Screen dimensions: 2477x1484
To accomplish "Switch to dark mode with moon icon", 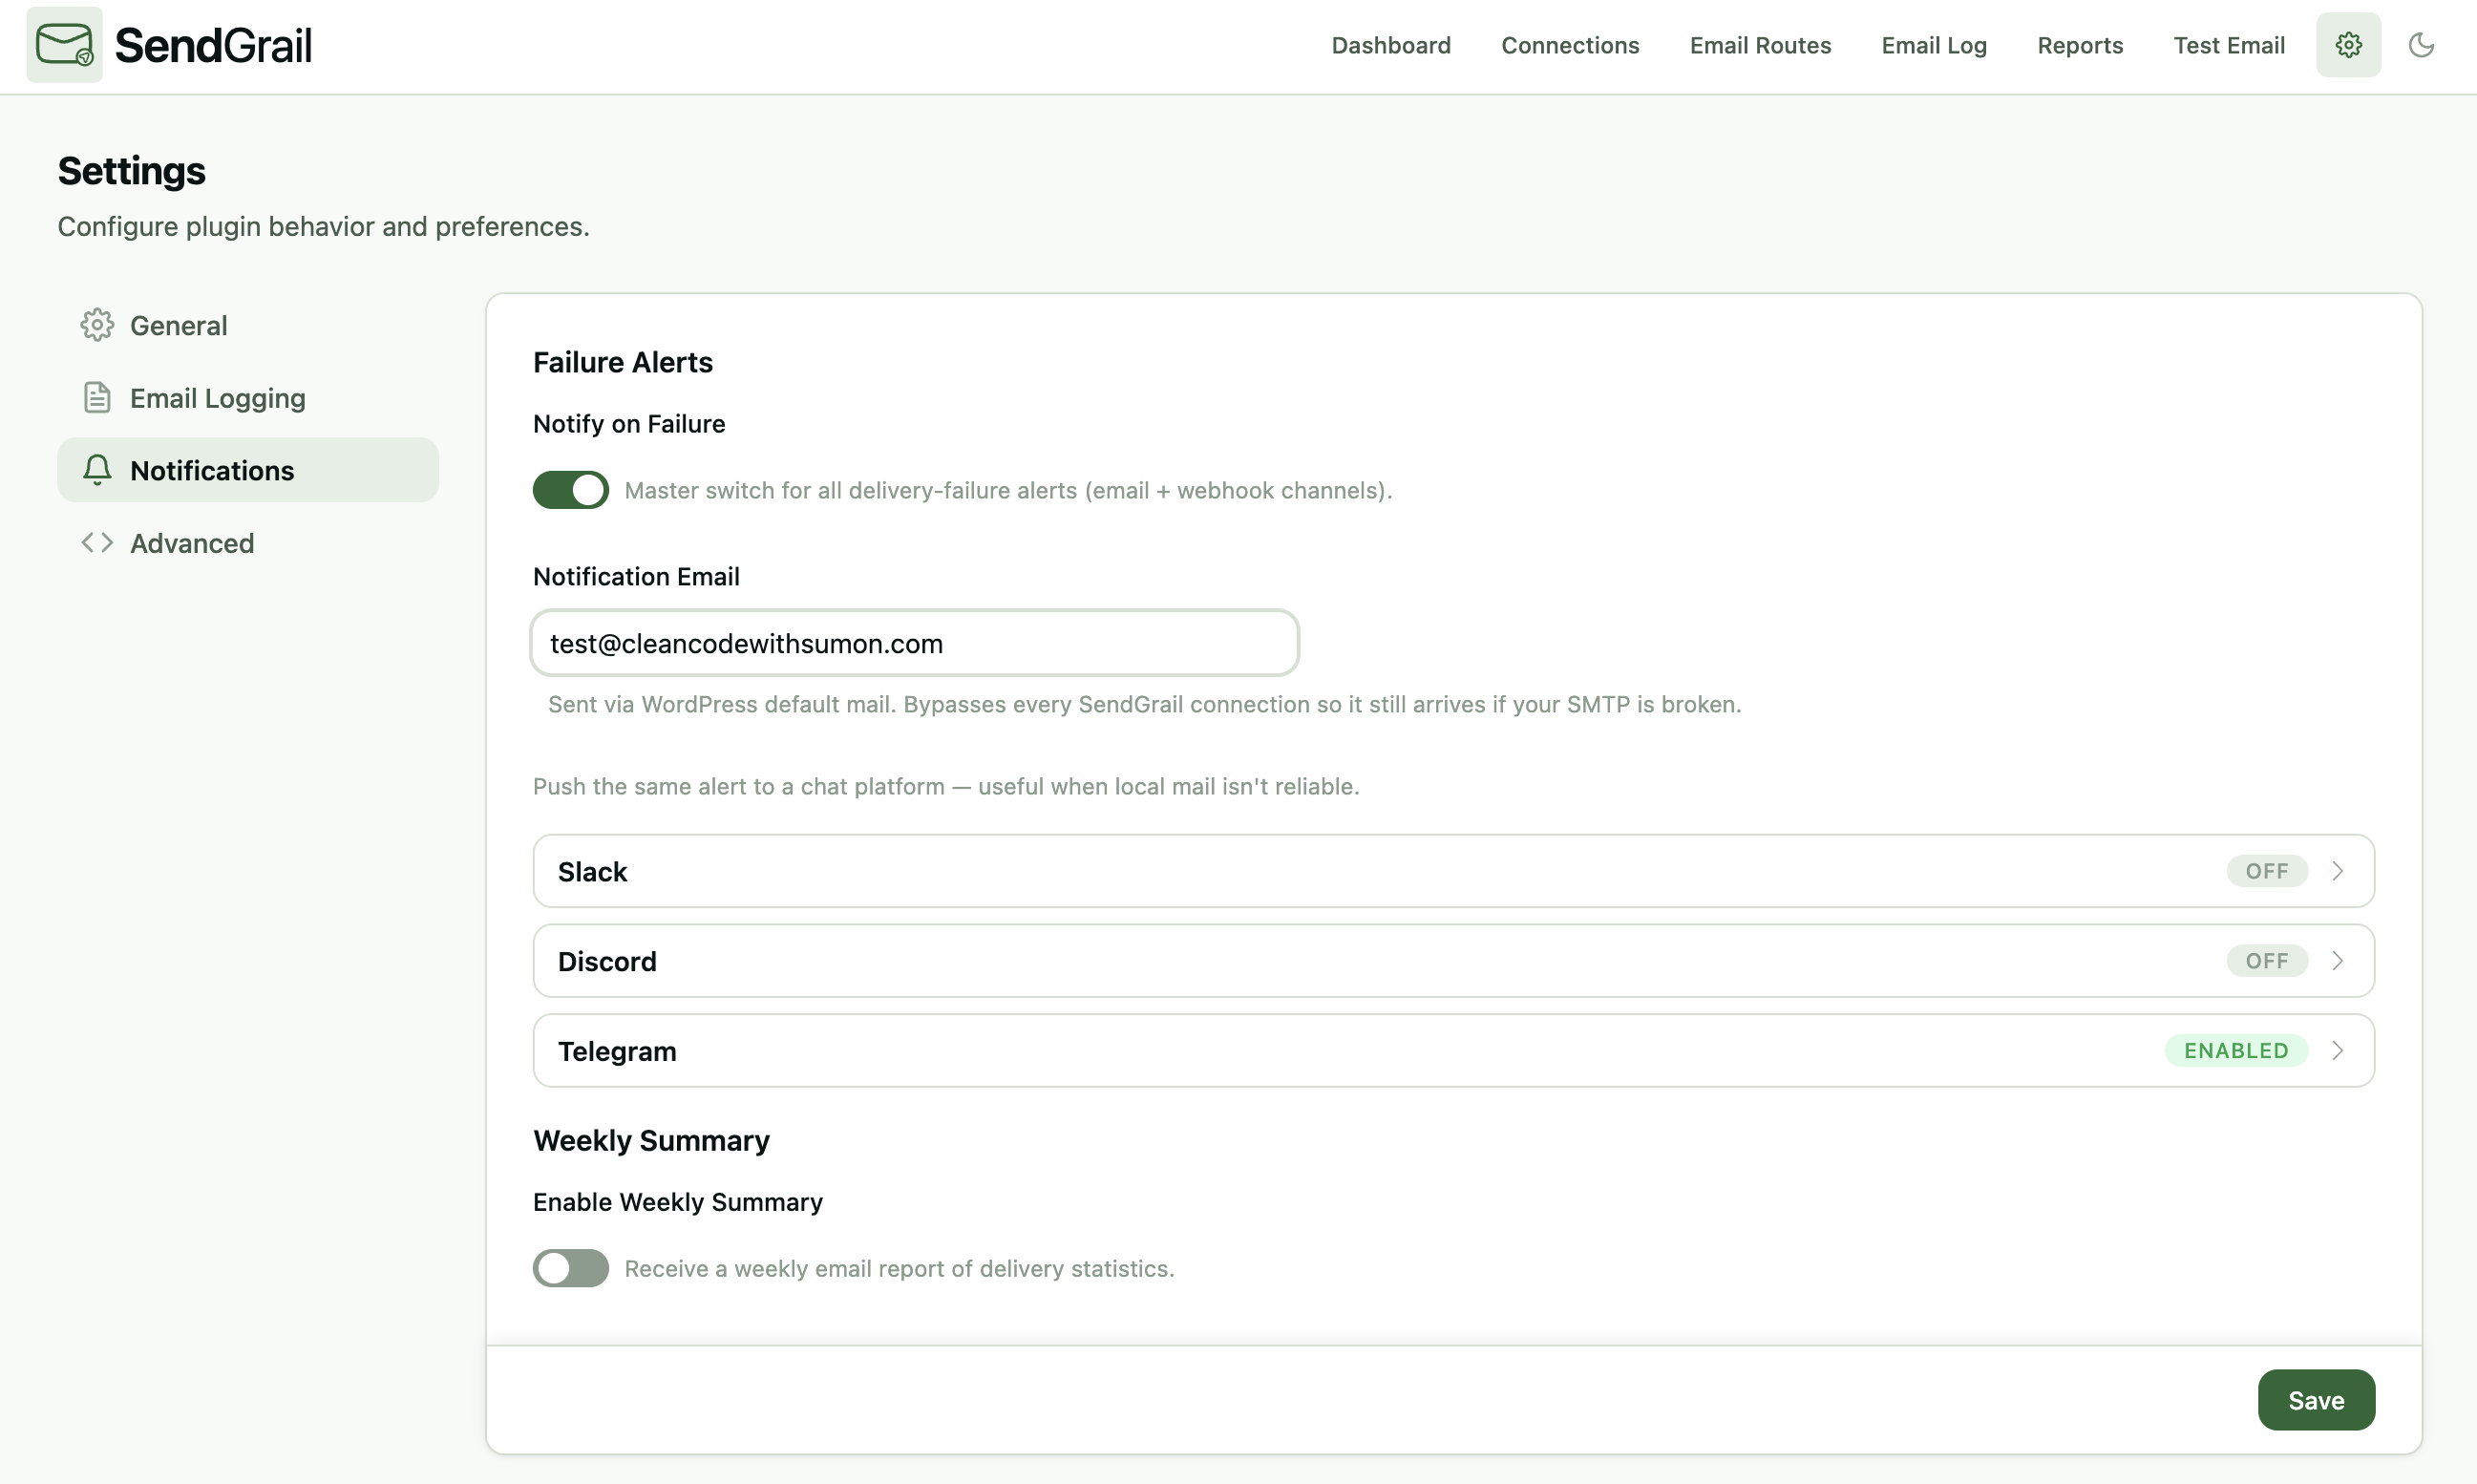I will click(x=2420, y=45).
